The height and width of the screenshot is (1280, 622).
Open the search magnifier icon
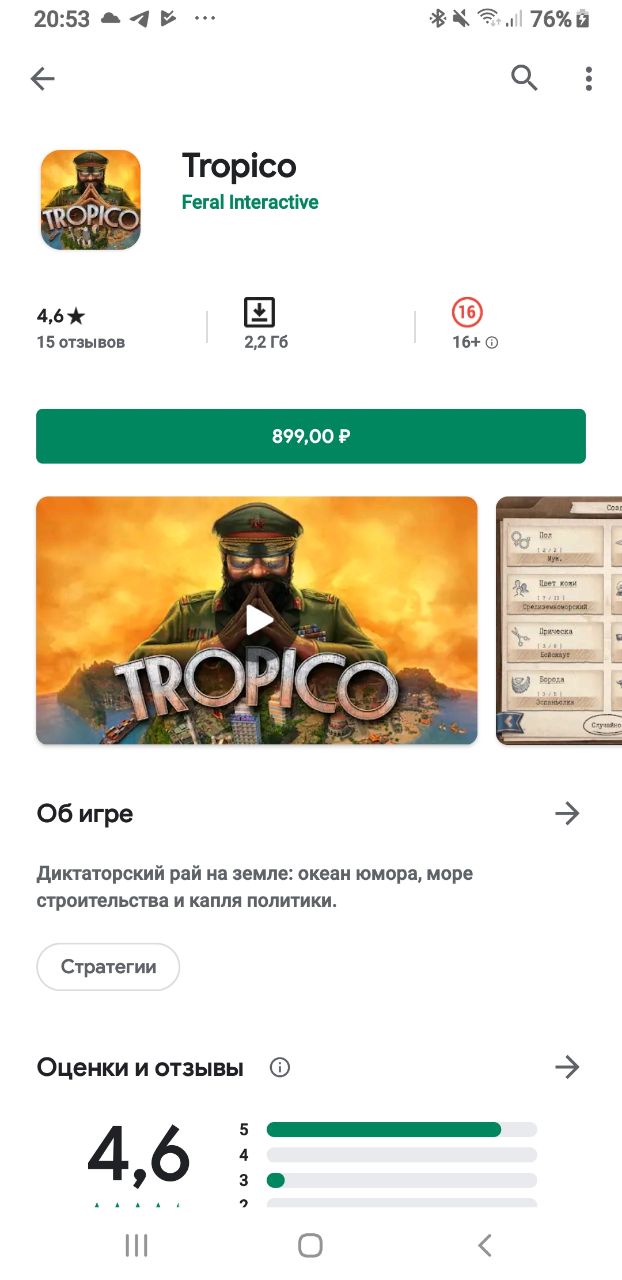[525, 78]
